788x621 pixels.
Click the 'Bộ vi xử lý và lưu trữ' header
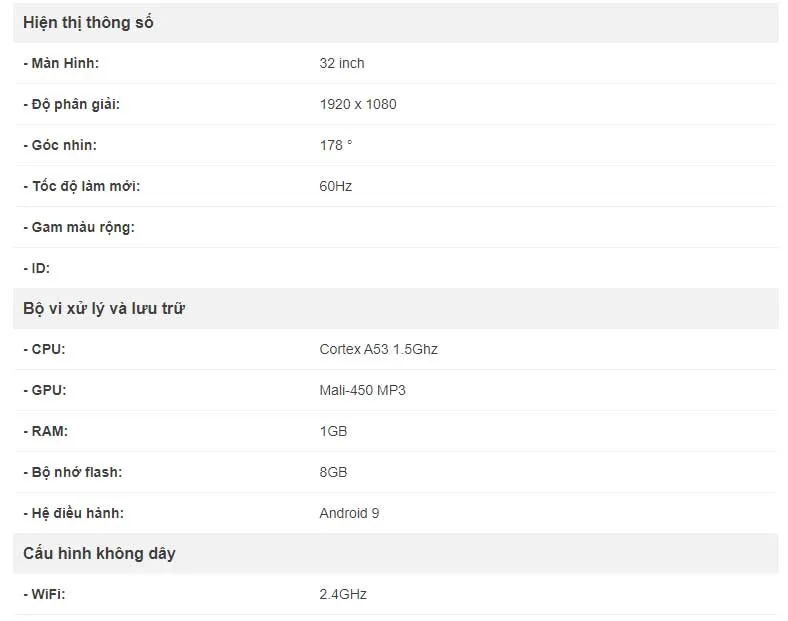(x=104, y=308)
